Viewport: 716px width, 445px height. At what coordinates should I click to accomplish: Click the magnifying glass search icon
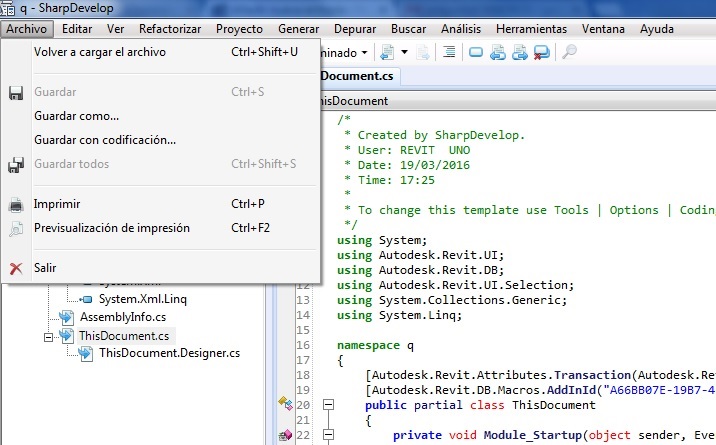[x=569, y=52]
